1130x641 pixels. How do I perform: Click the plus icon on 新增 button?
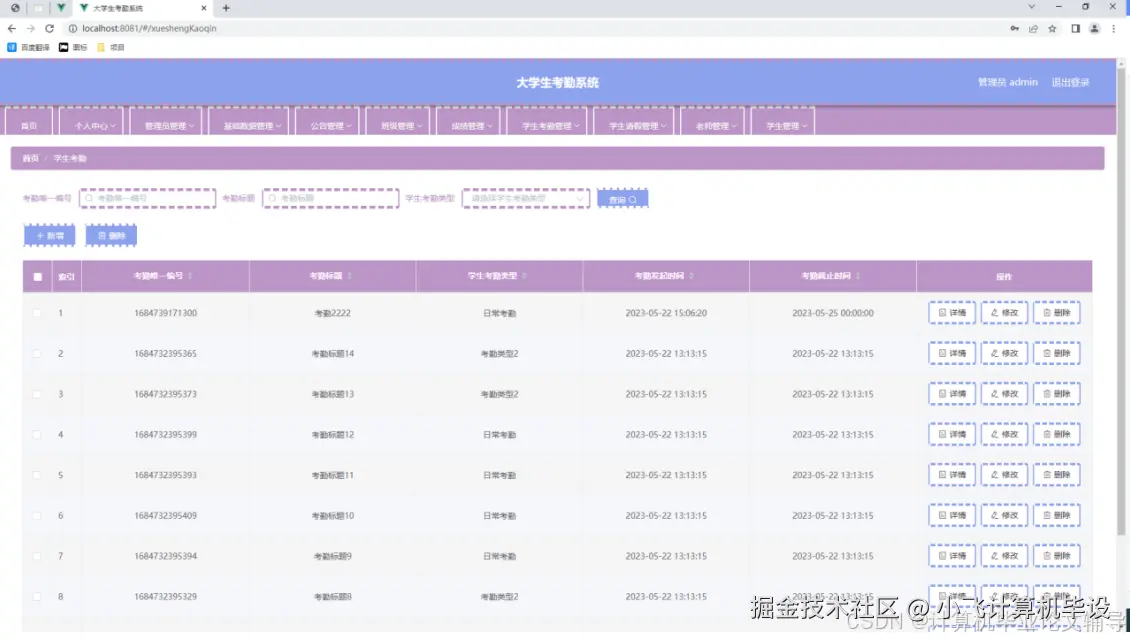click(x=38, y=234)
